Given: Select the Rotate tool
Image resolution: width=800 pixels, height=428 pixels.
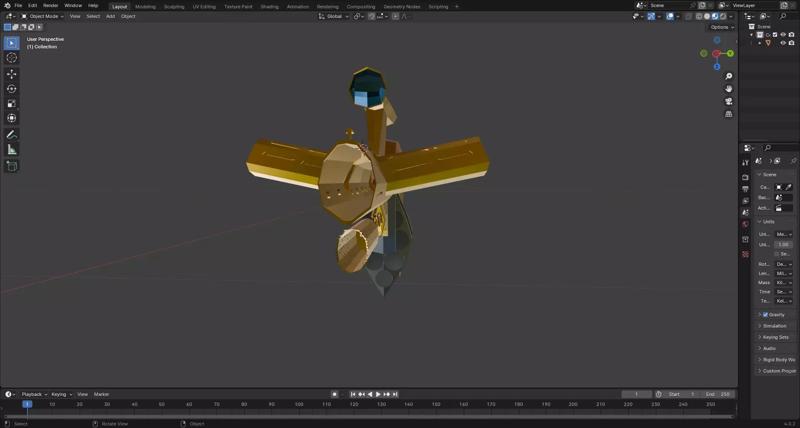Looking at the screenshot, I should (x=12, y=89).
